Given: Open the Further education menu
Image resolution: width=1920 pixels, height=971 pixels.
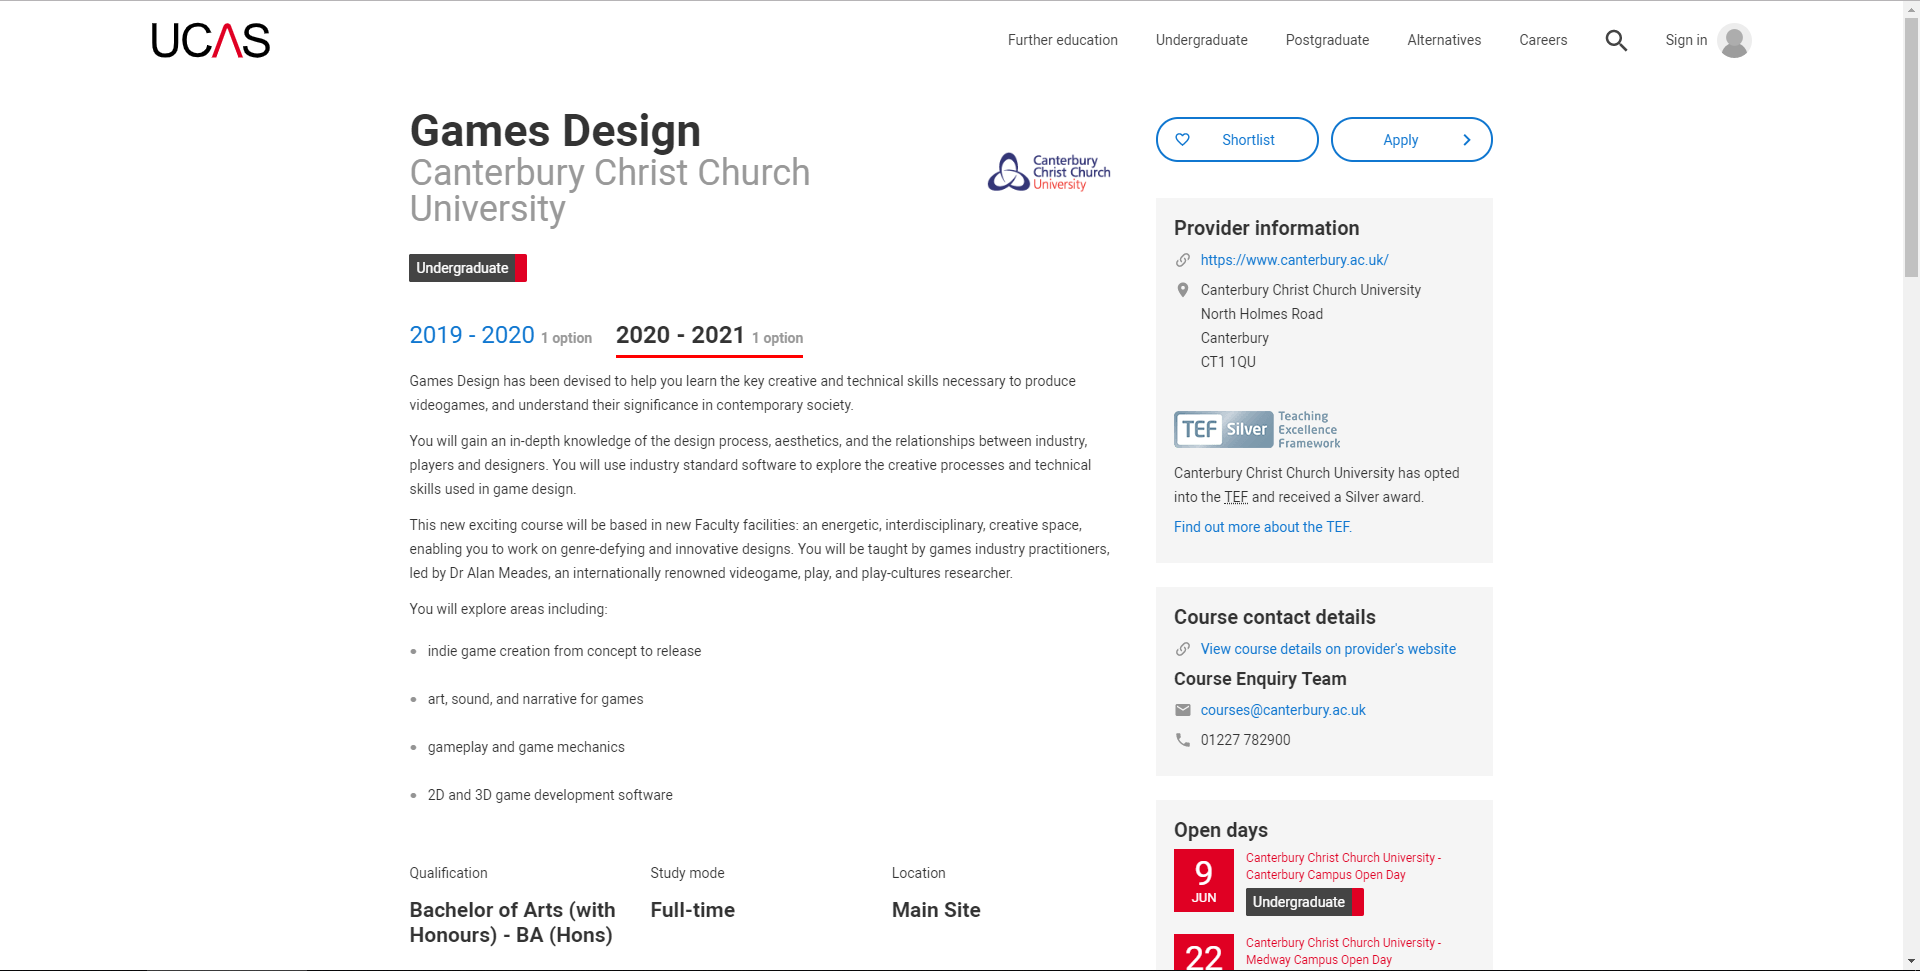Looking at the screenshot, I should click(1062, 41).
